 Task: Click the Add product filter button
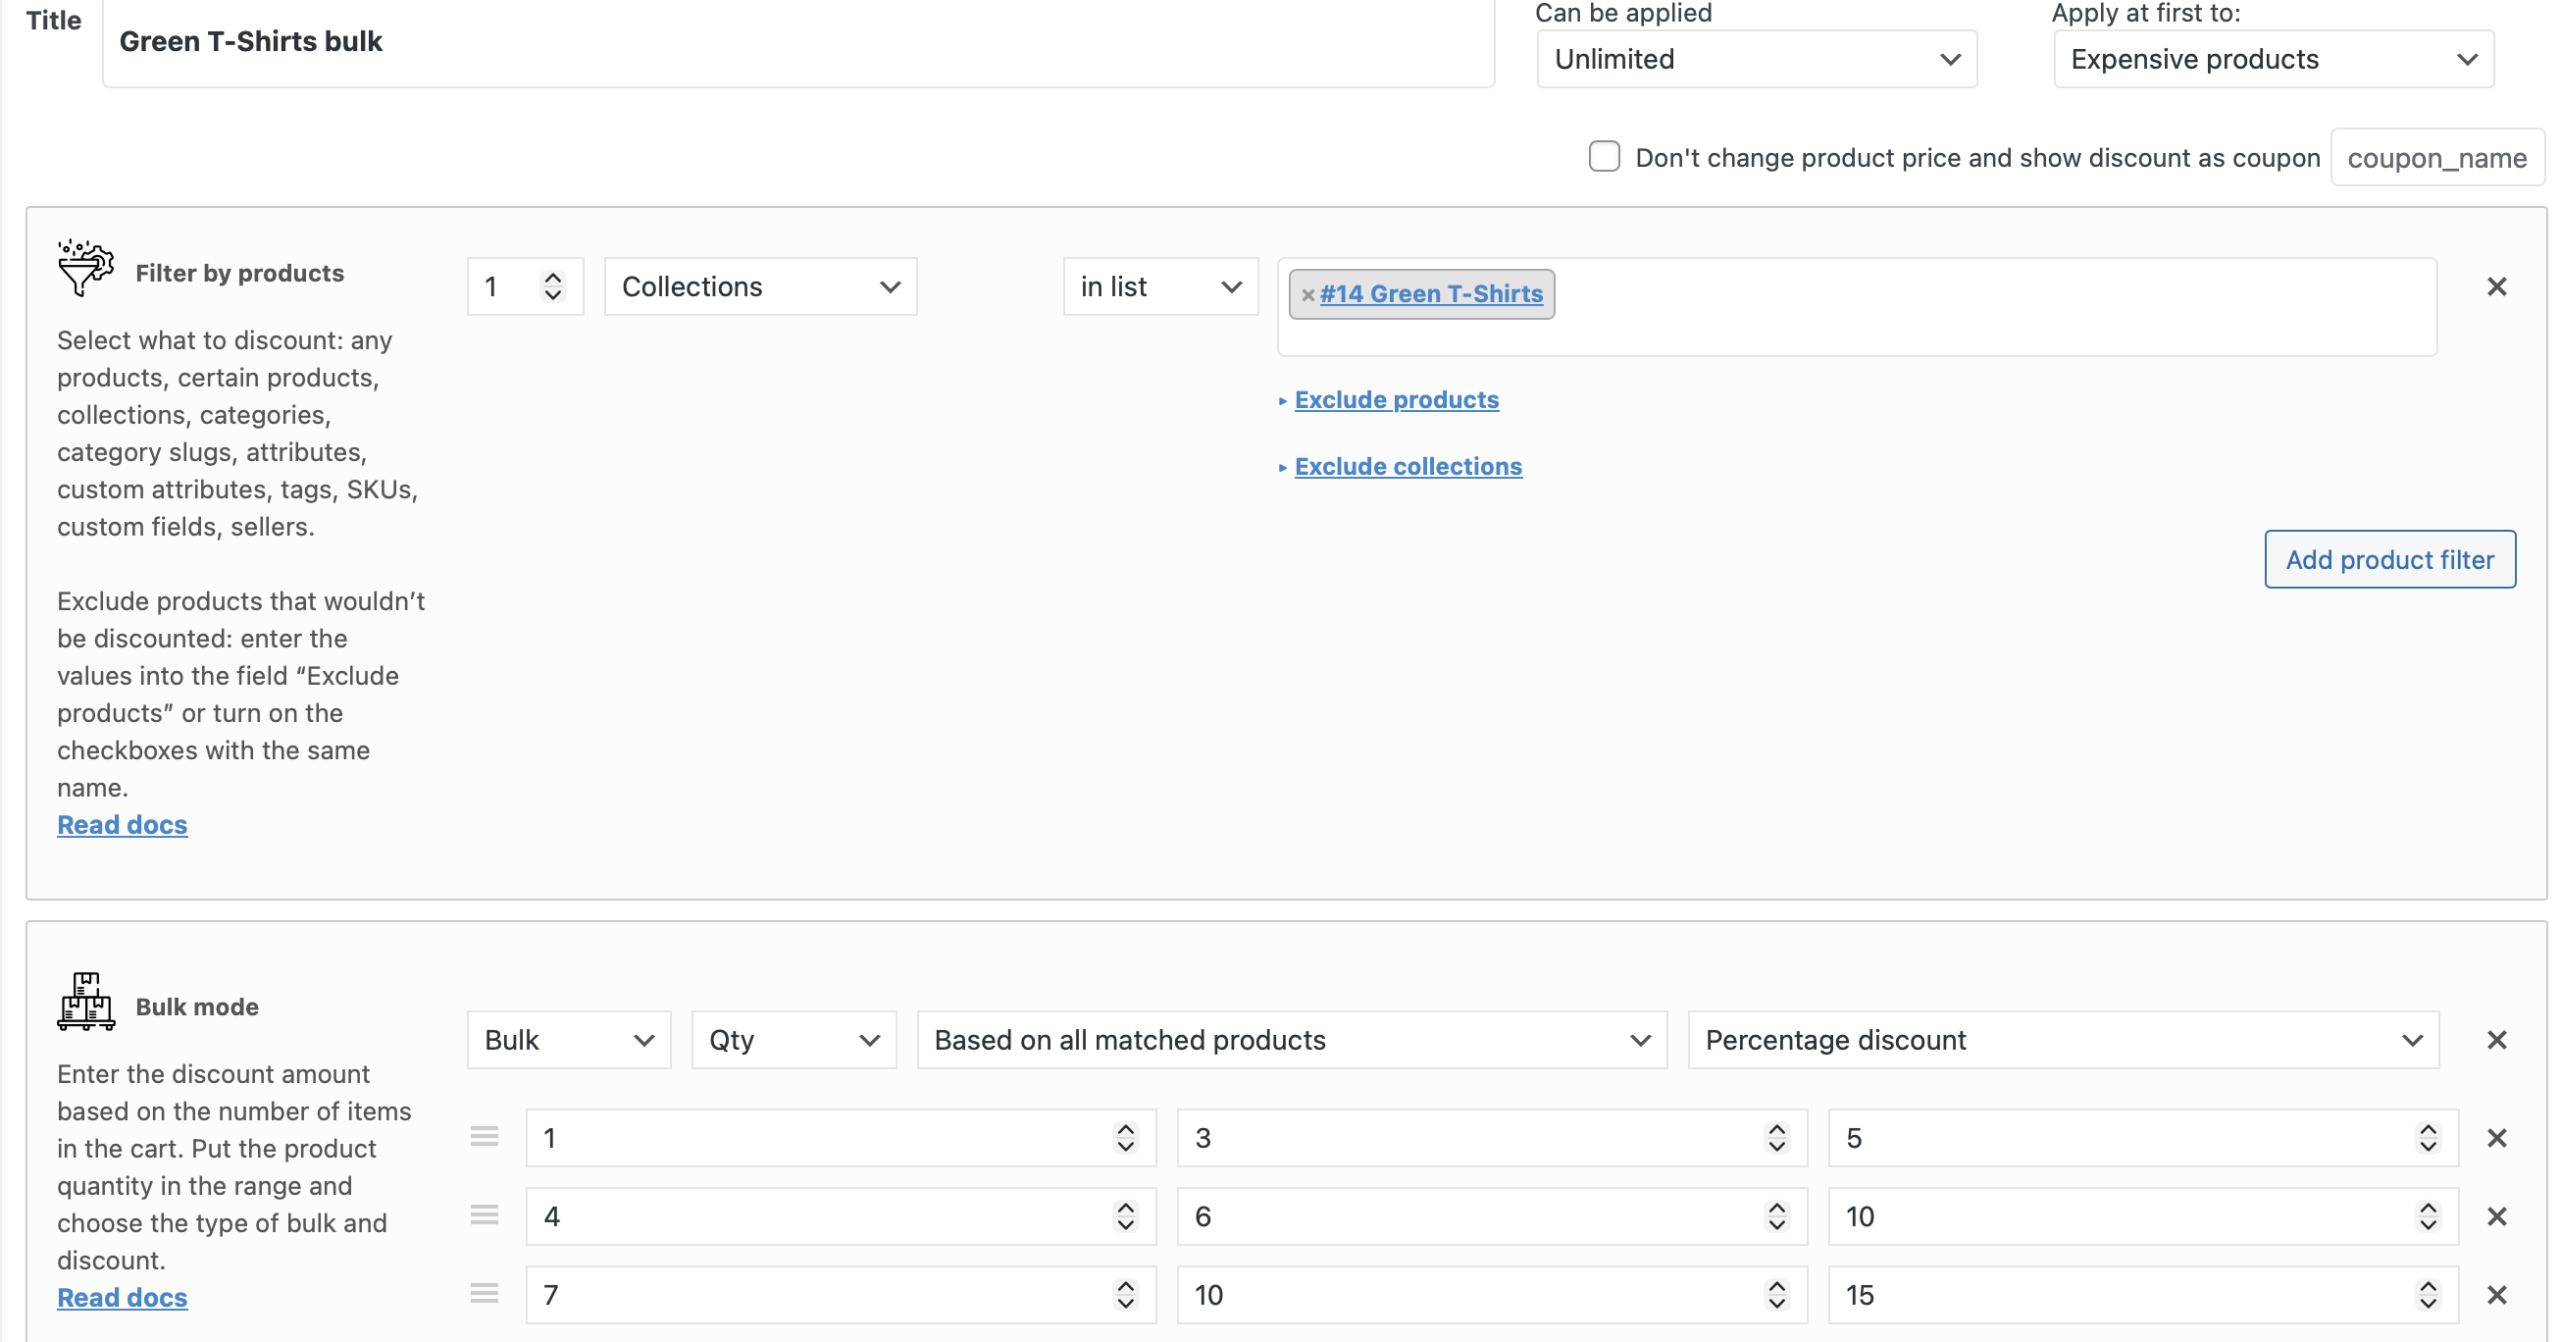point(2388,560)
